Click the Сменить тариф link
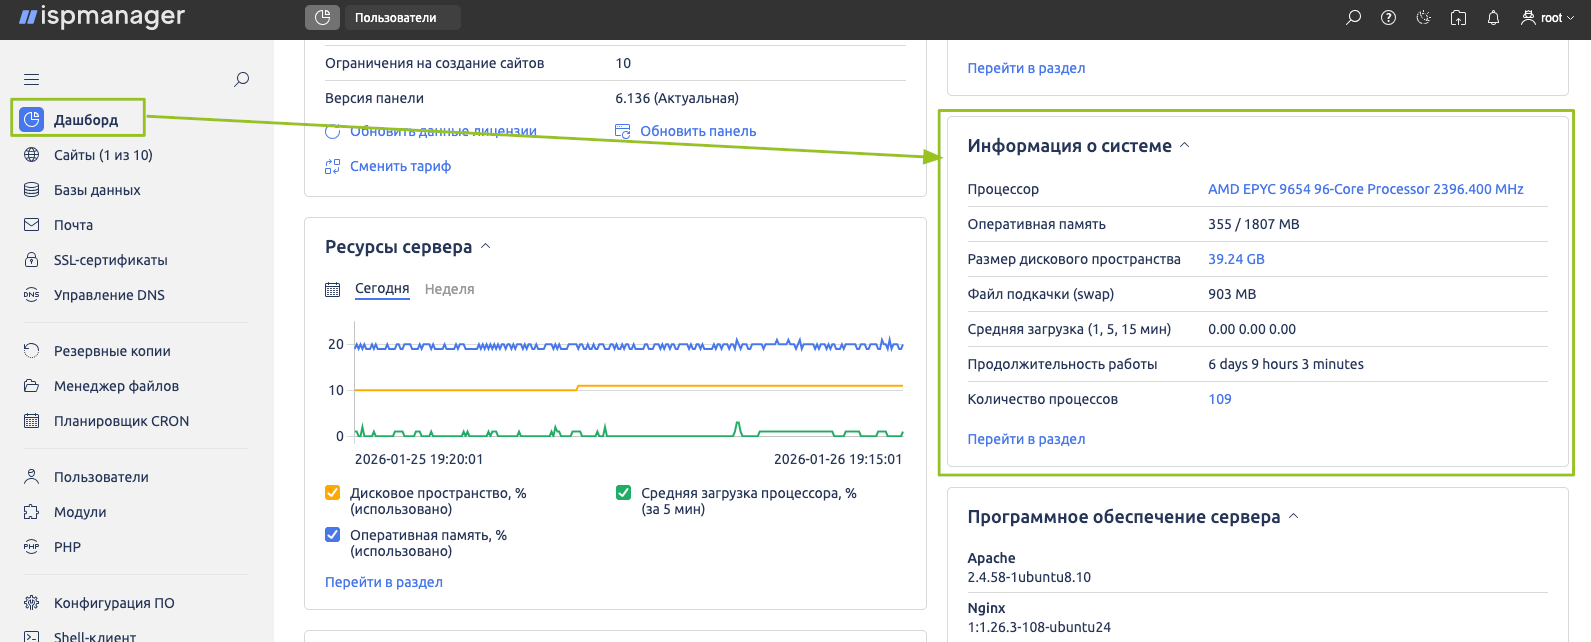 pyautogui.click(x=400, y=166)
